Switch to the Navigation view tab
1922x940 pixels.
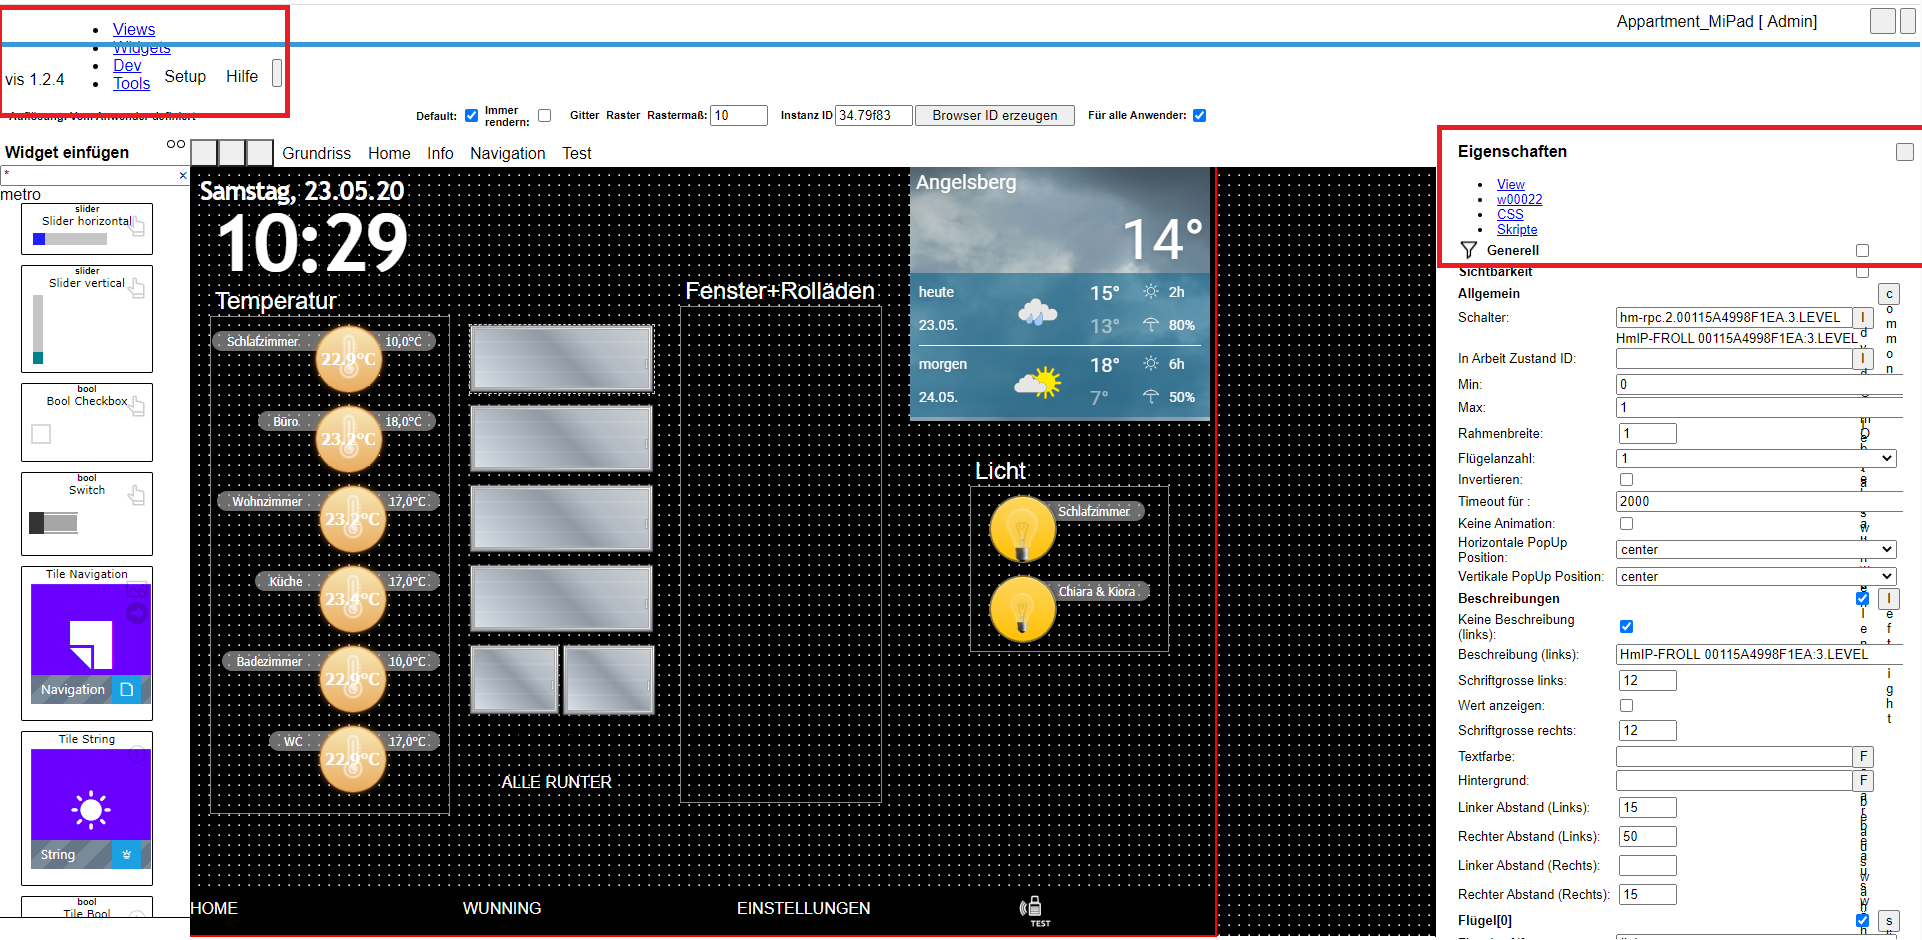[x=508, y=154]
